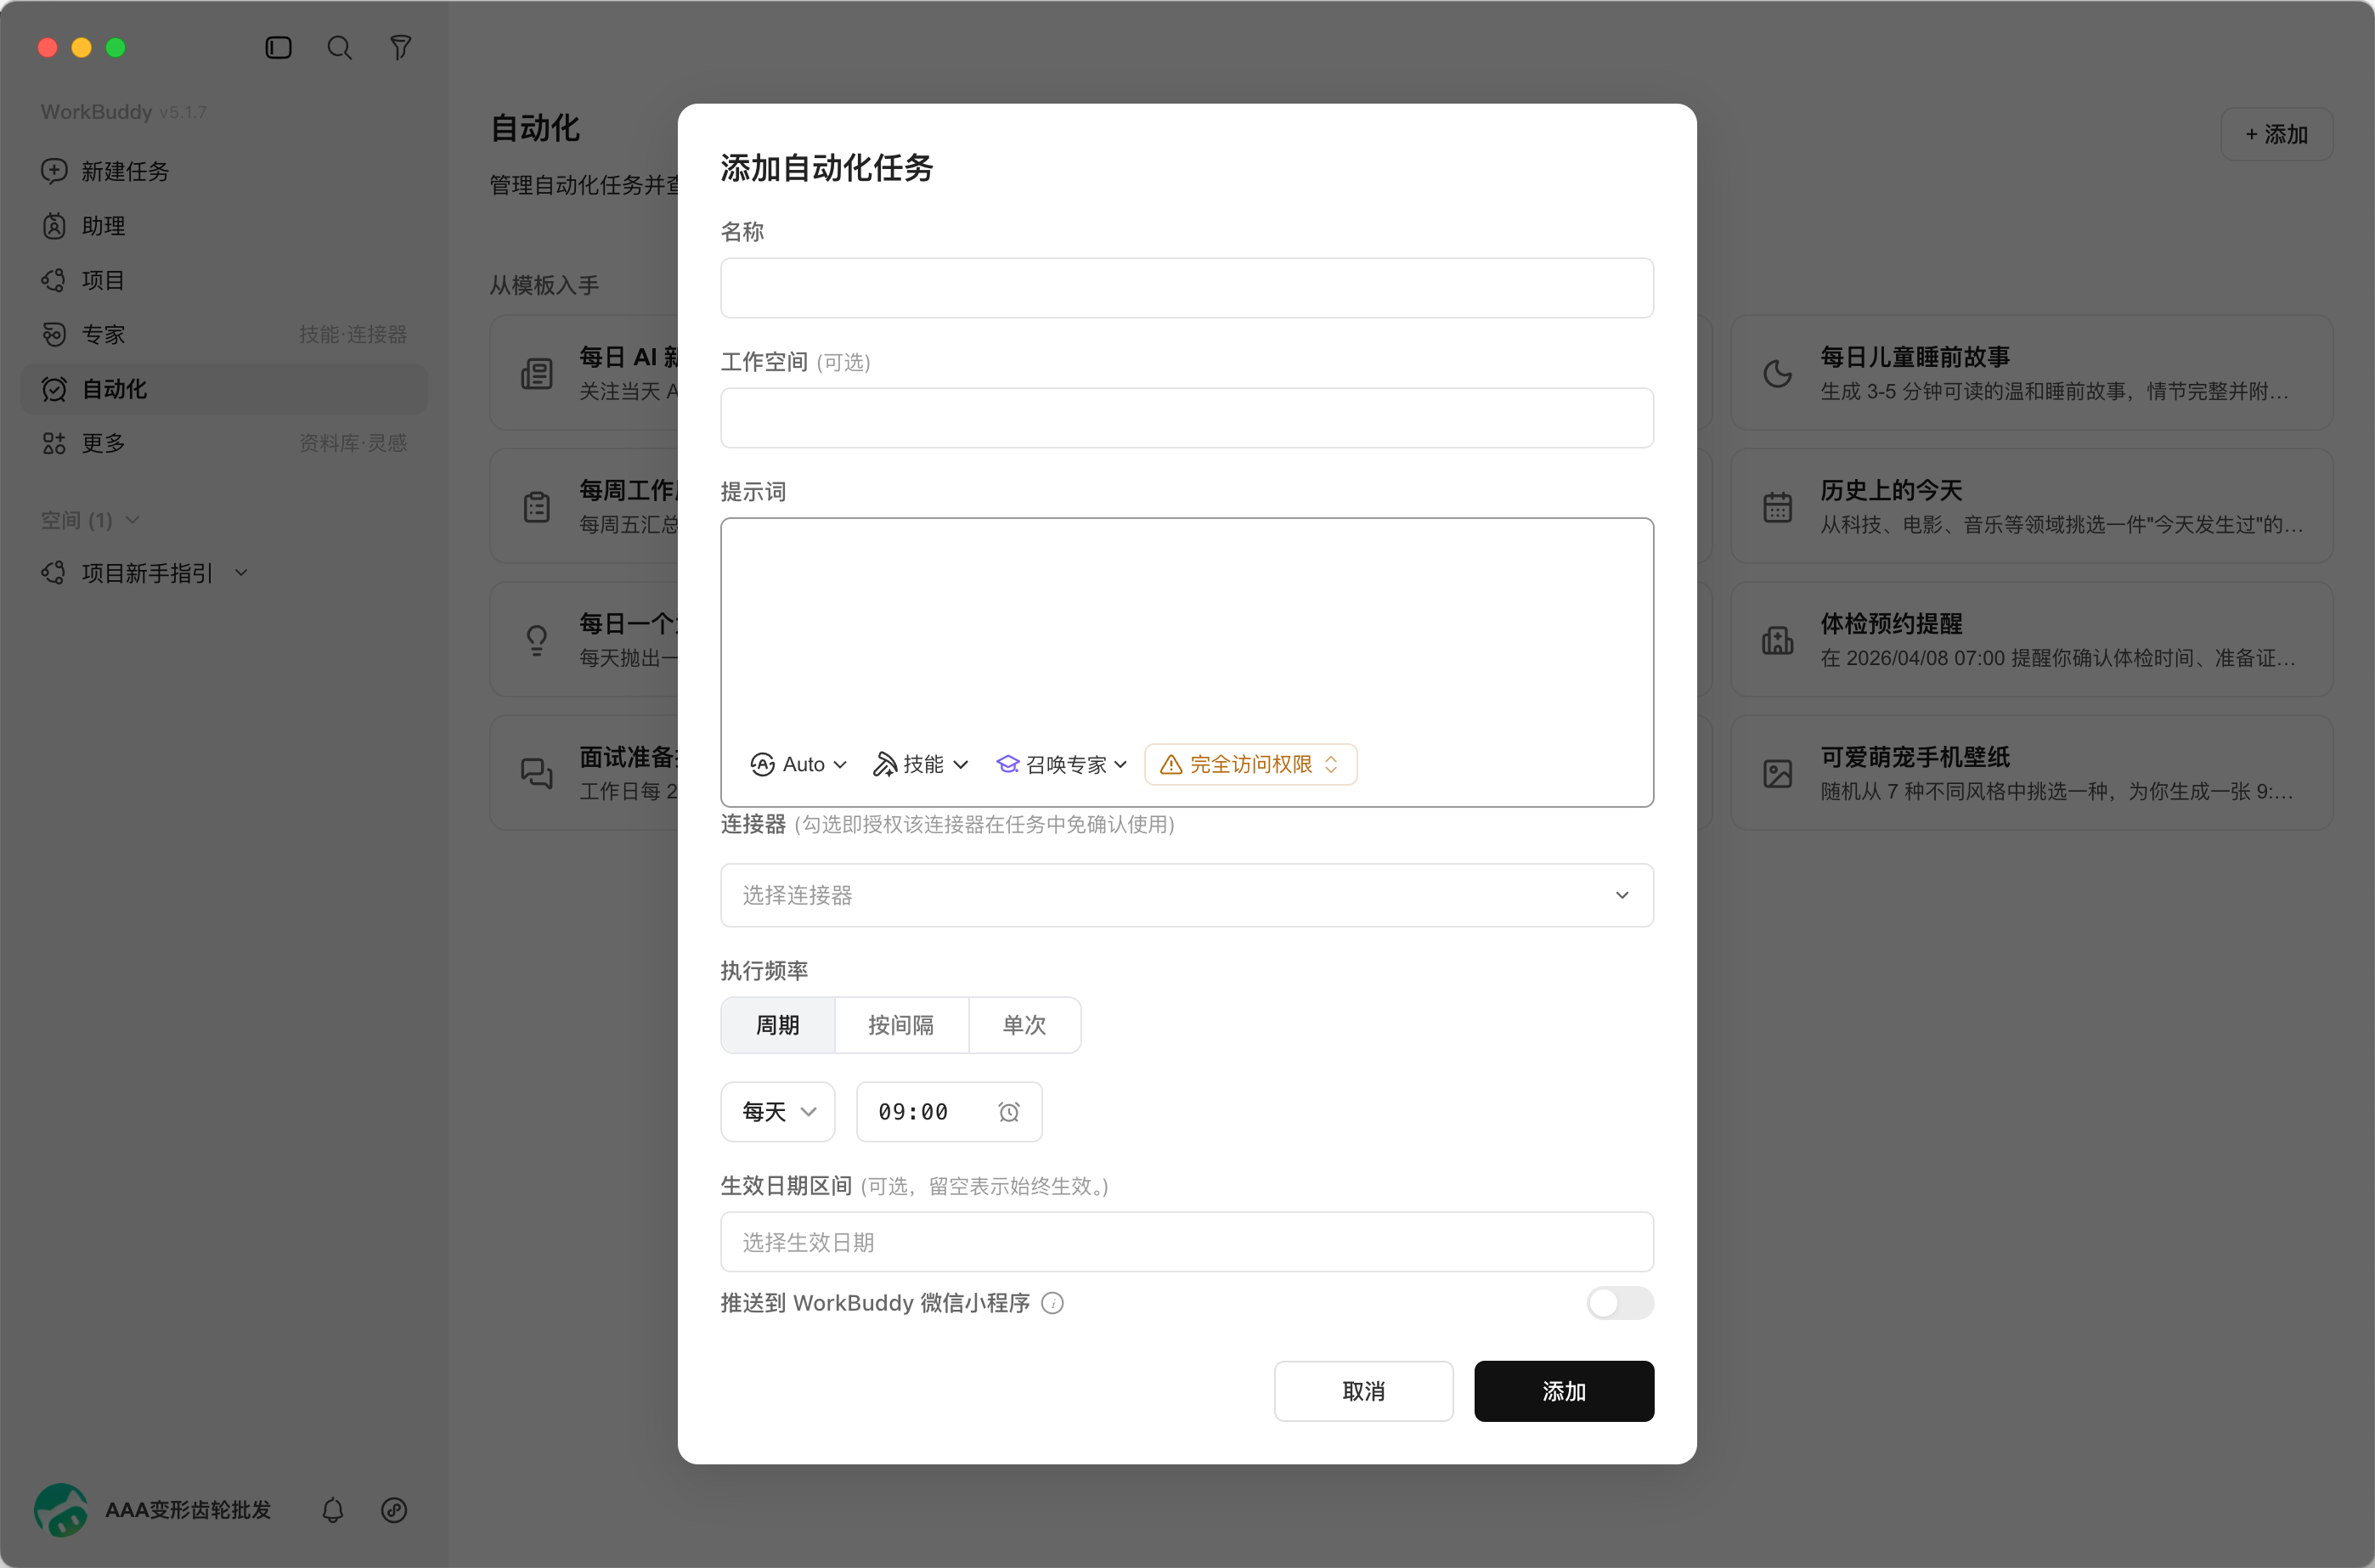This screenshot has width=2375, height=1568.
Task: Click the warning icon on 完全访问权限
Action: 1171,765
